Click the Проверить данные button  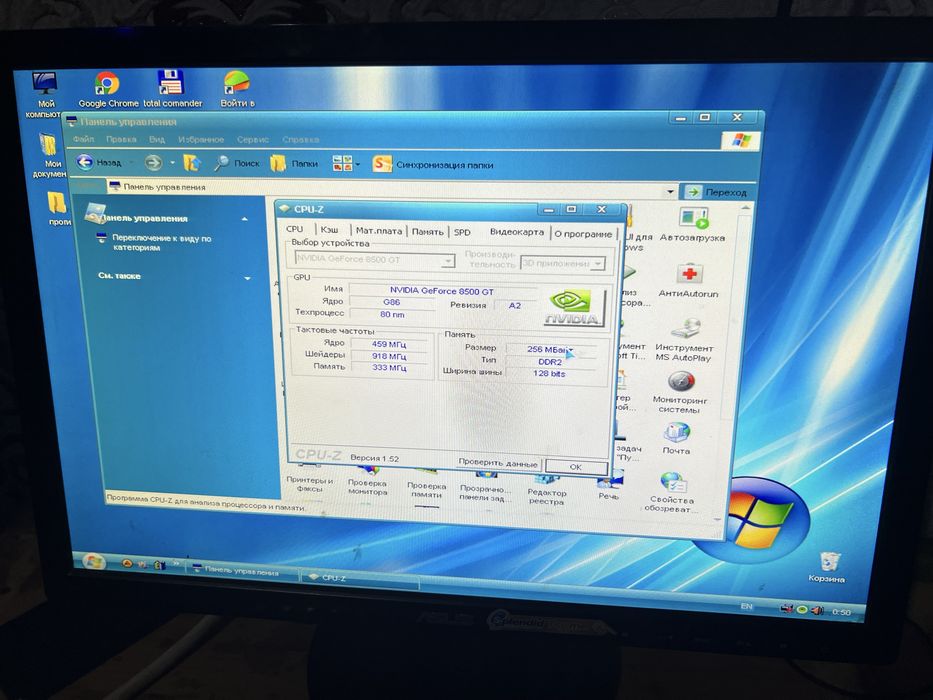pyautogui.click(x=497, y=462)
